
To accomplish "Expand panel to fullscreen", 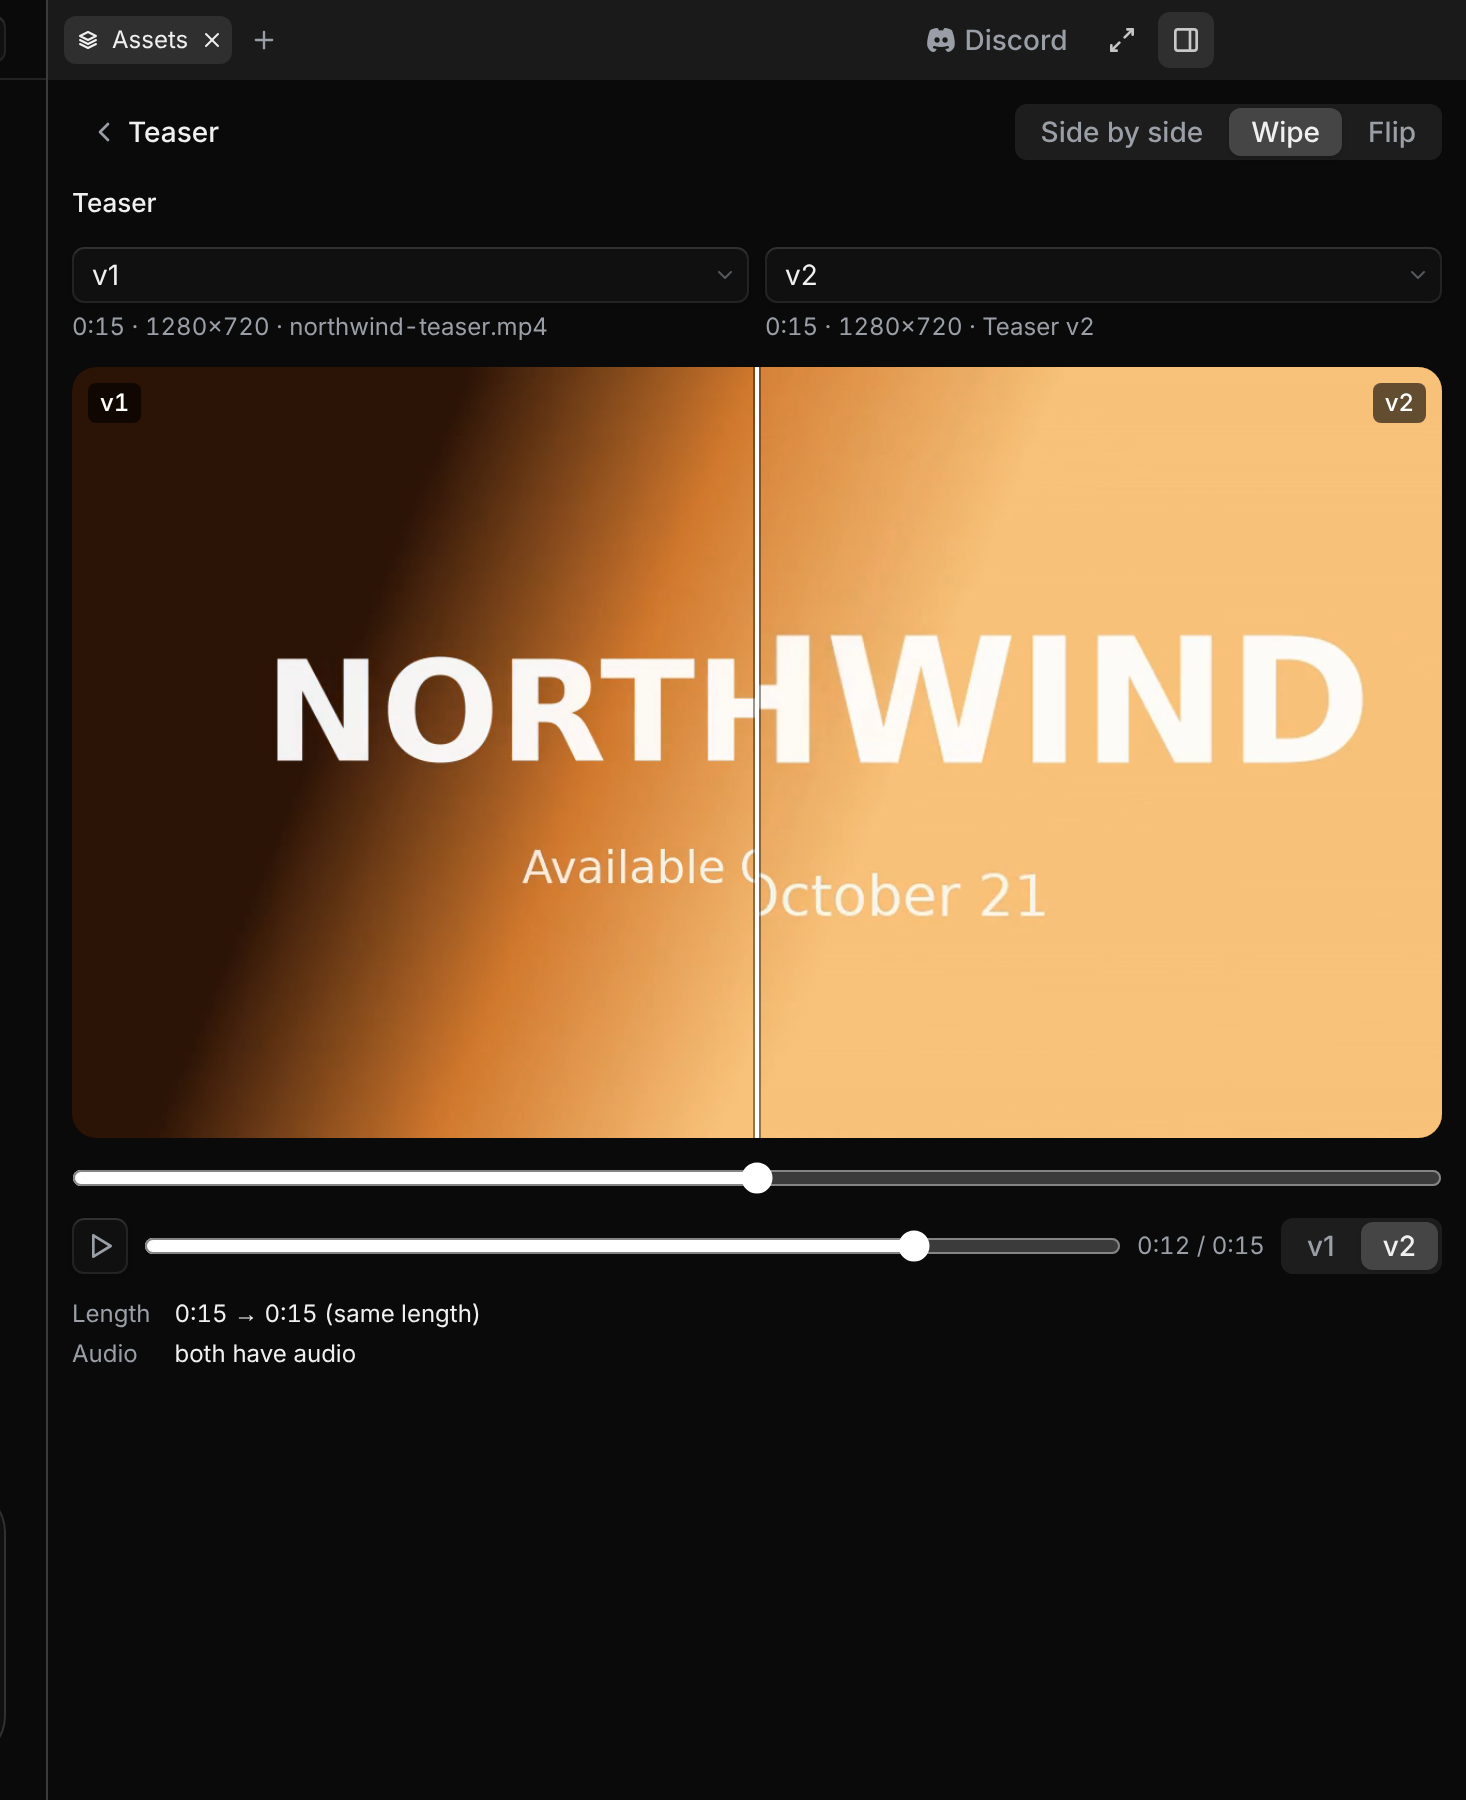I will point(1122,40).
